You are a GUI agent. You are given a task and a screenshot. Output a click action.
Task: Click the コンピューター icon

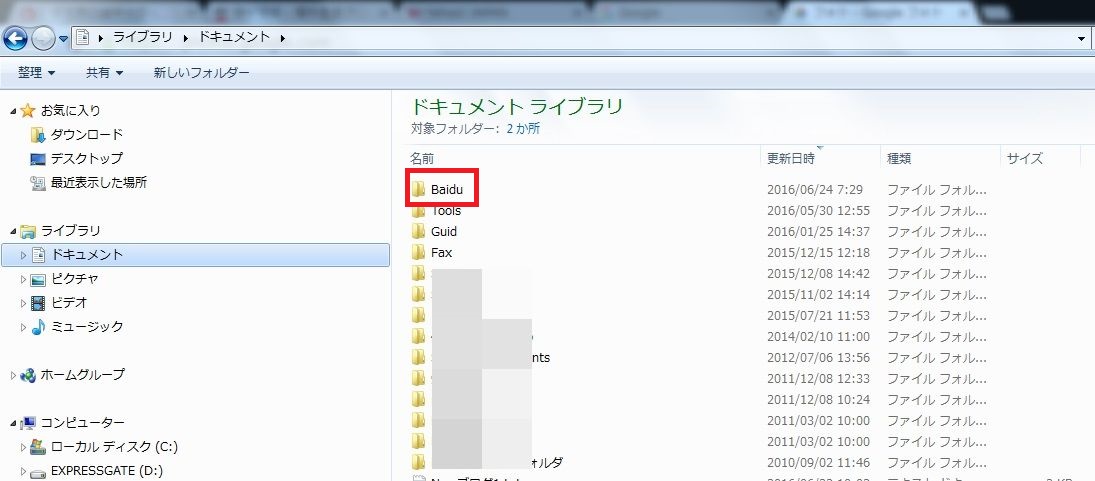(28, 423)
